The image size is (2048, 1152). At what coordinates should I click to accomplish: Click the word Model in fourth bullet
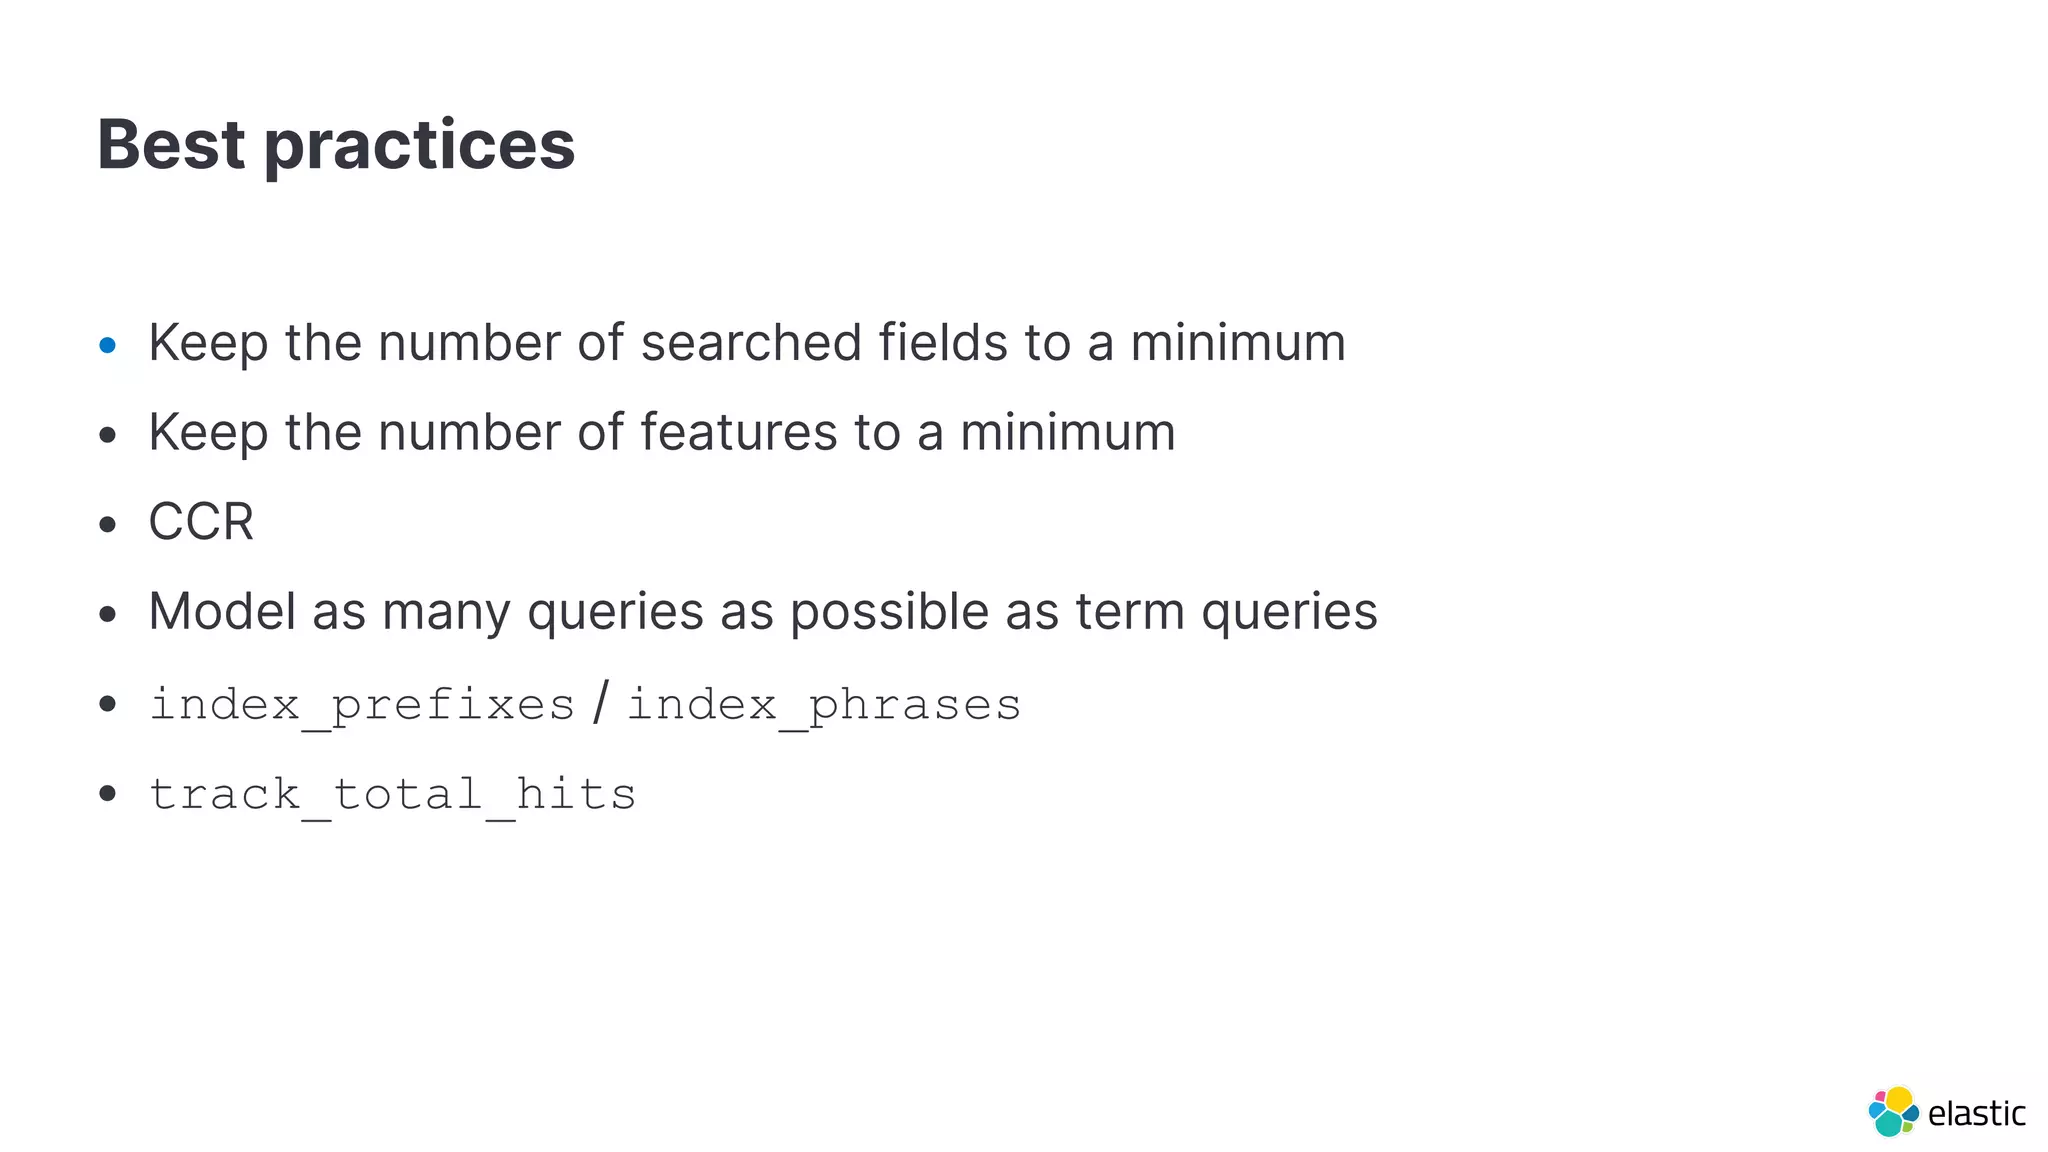point(222,612)
